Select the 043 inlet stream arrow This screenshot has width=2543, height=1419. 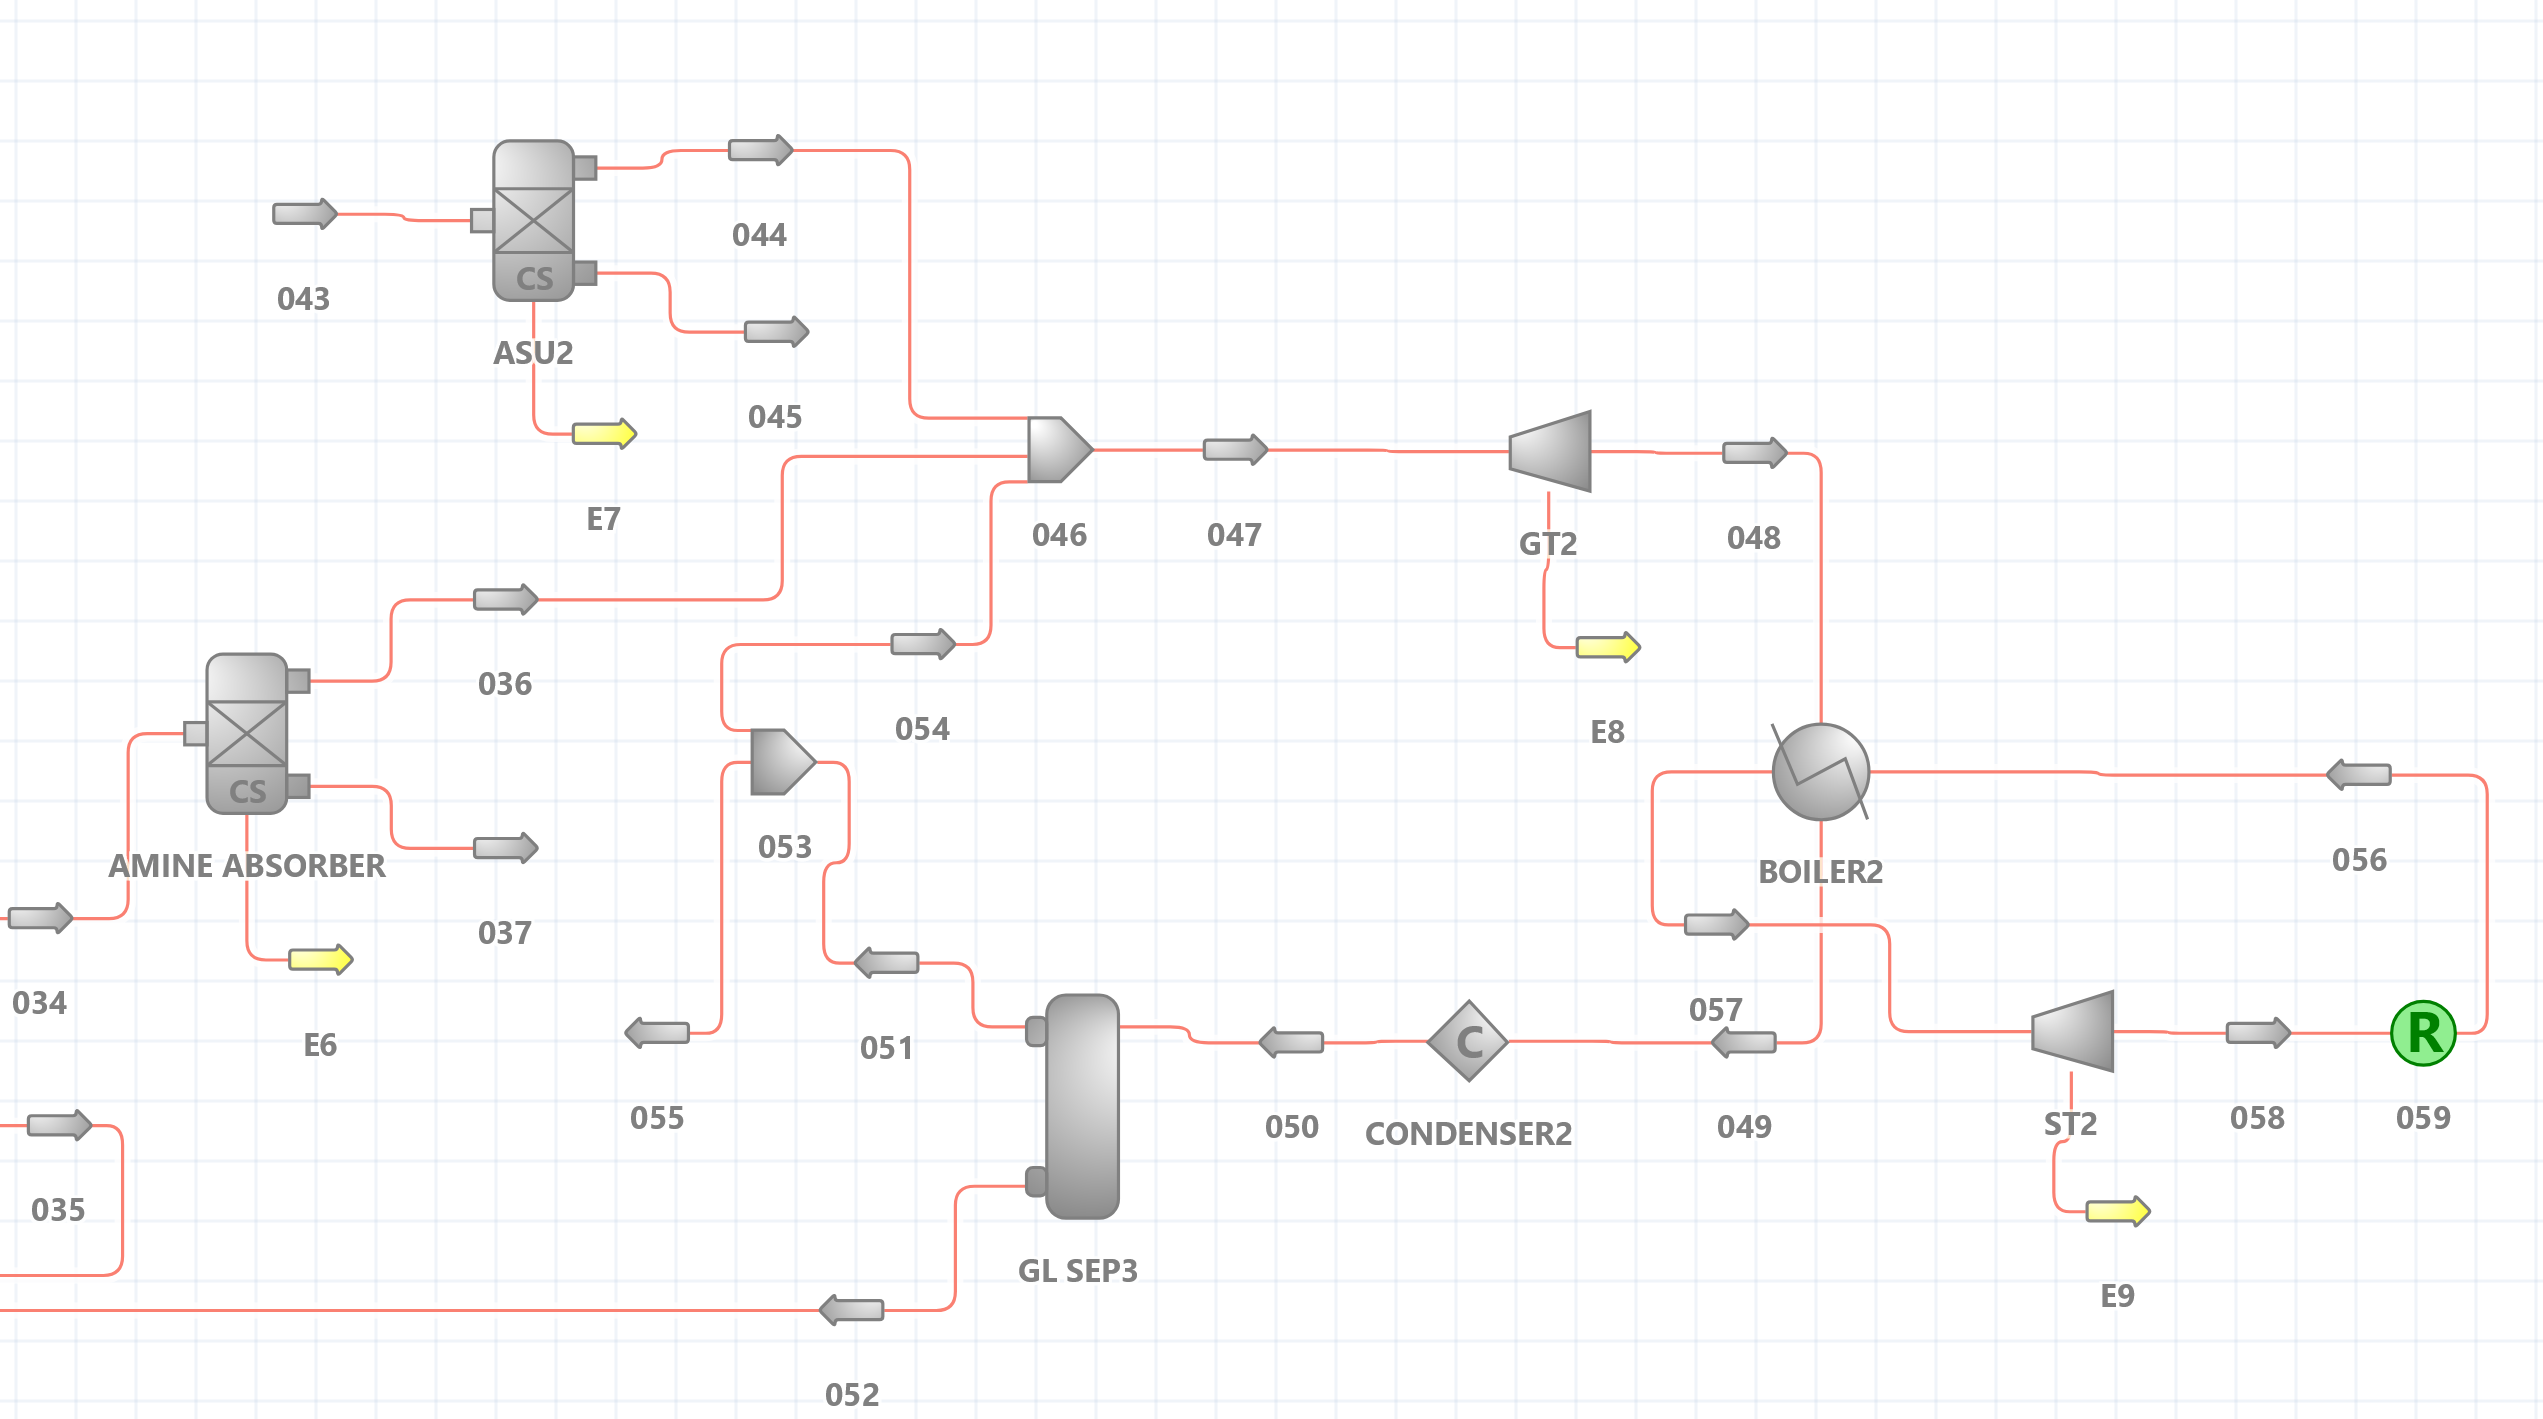click(305, 214)
